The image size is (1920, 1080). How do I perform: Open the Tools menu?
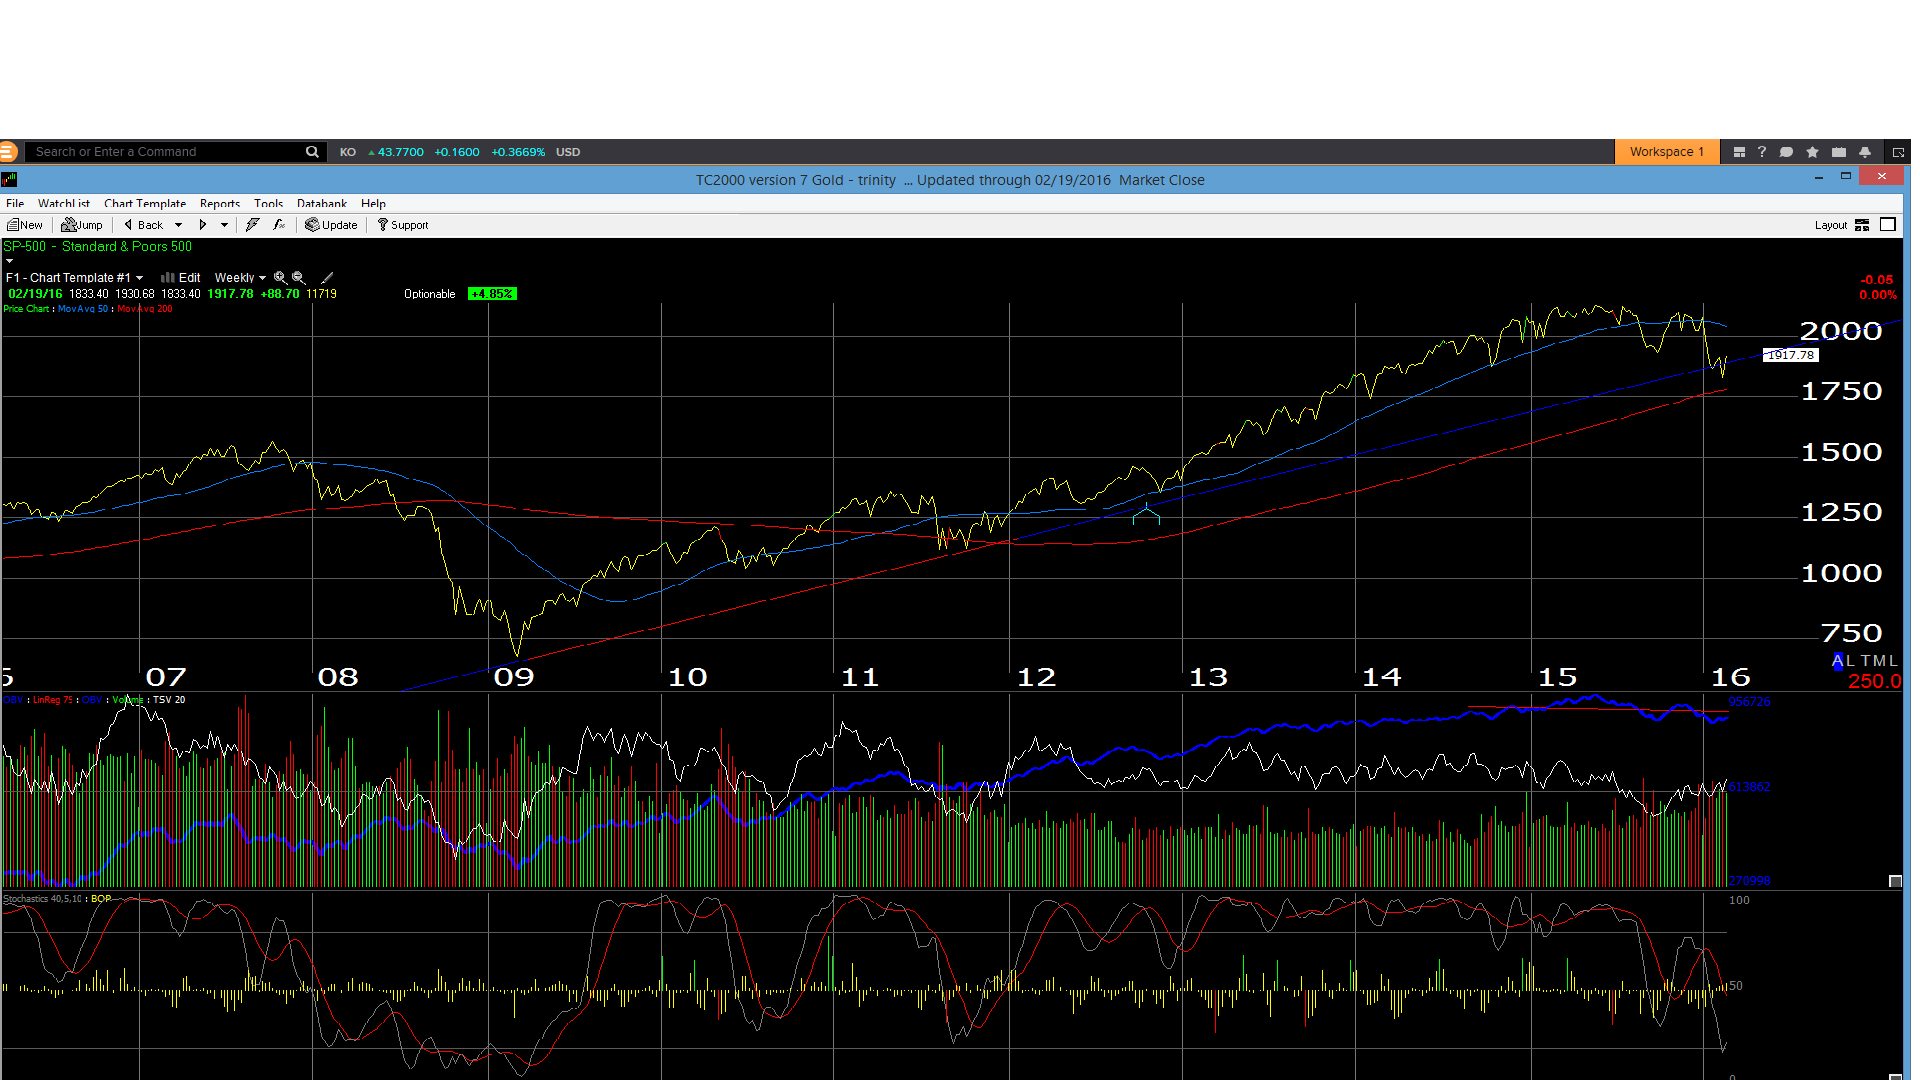(268, 203)
